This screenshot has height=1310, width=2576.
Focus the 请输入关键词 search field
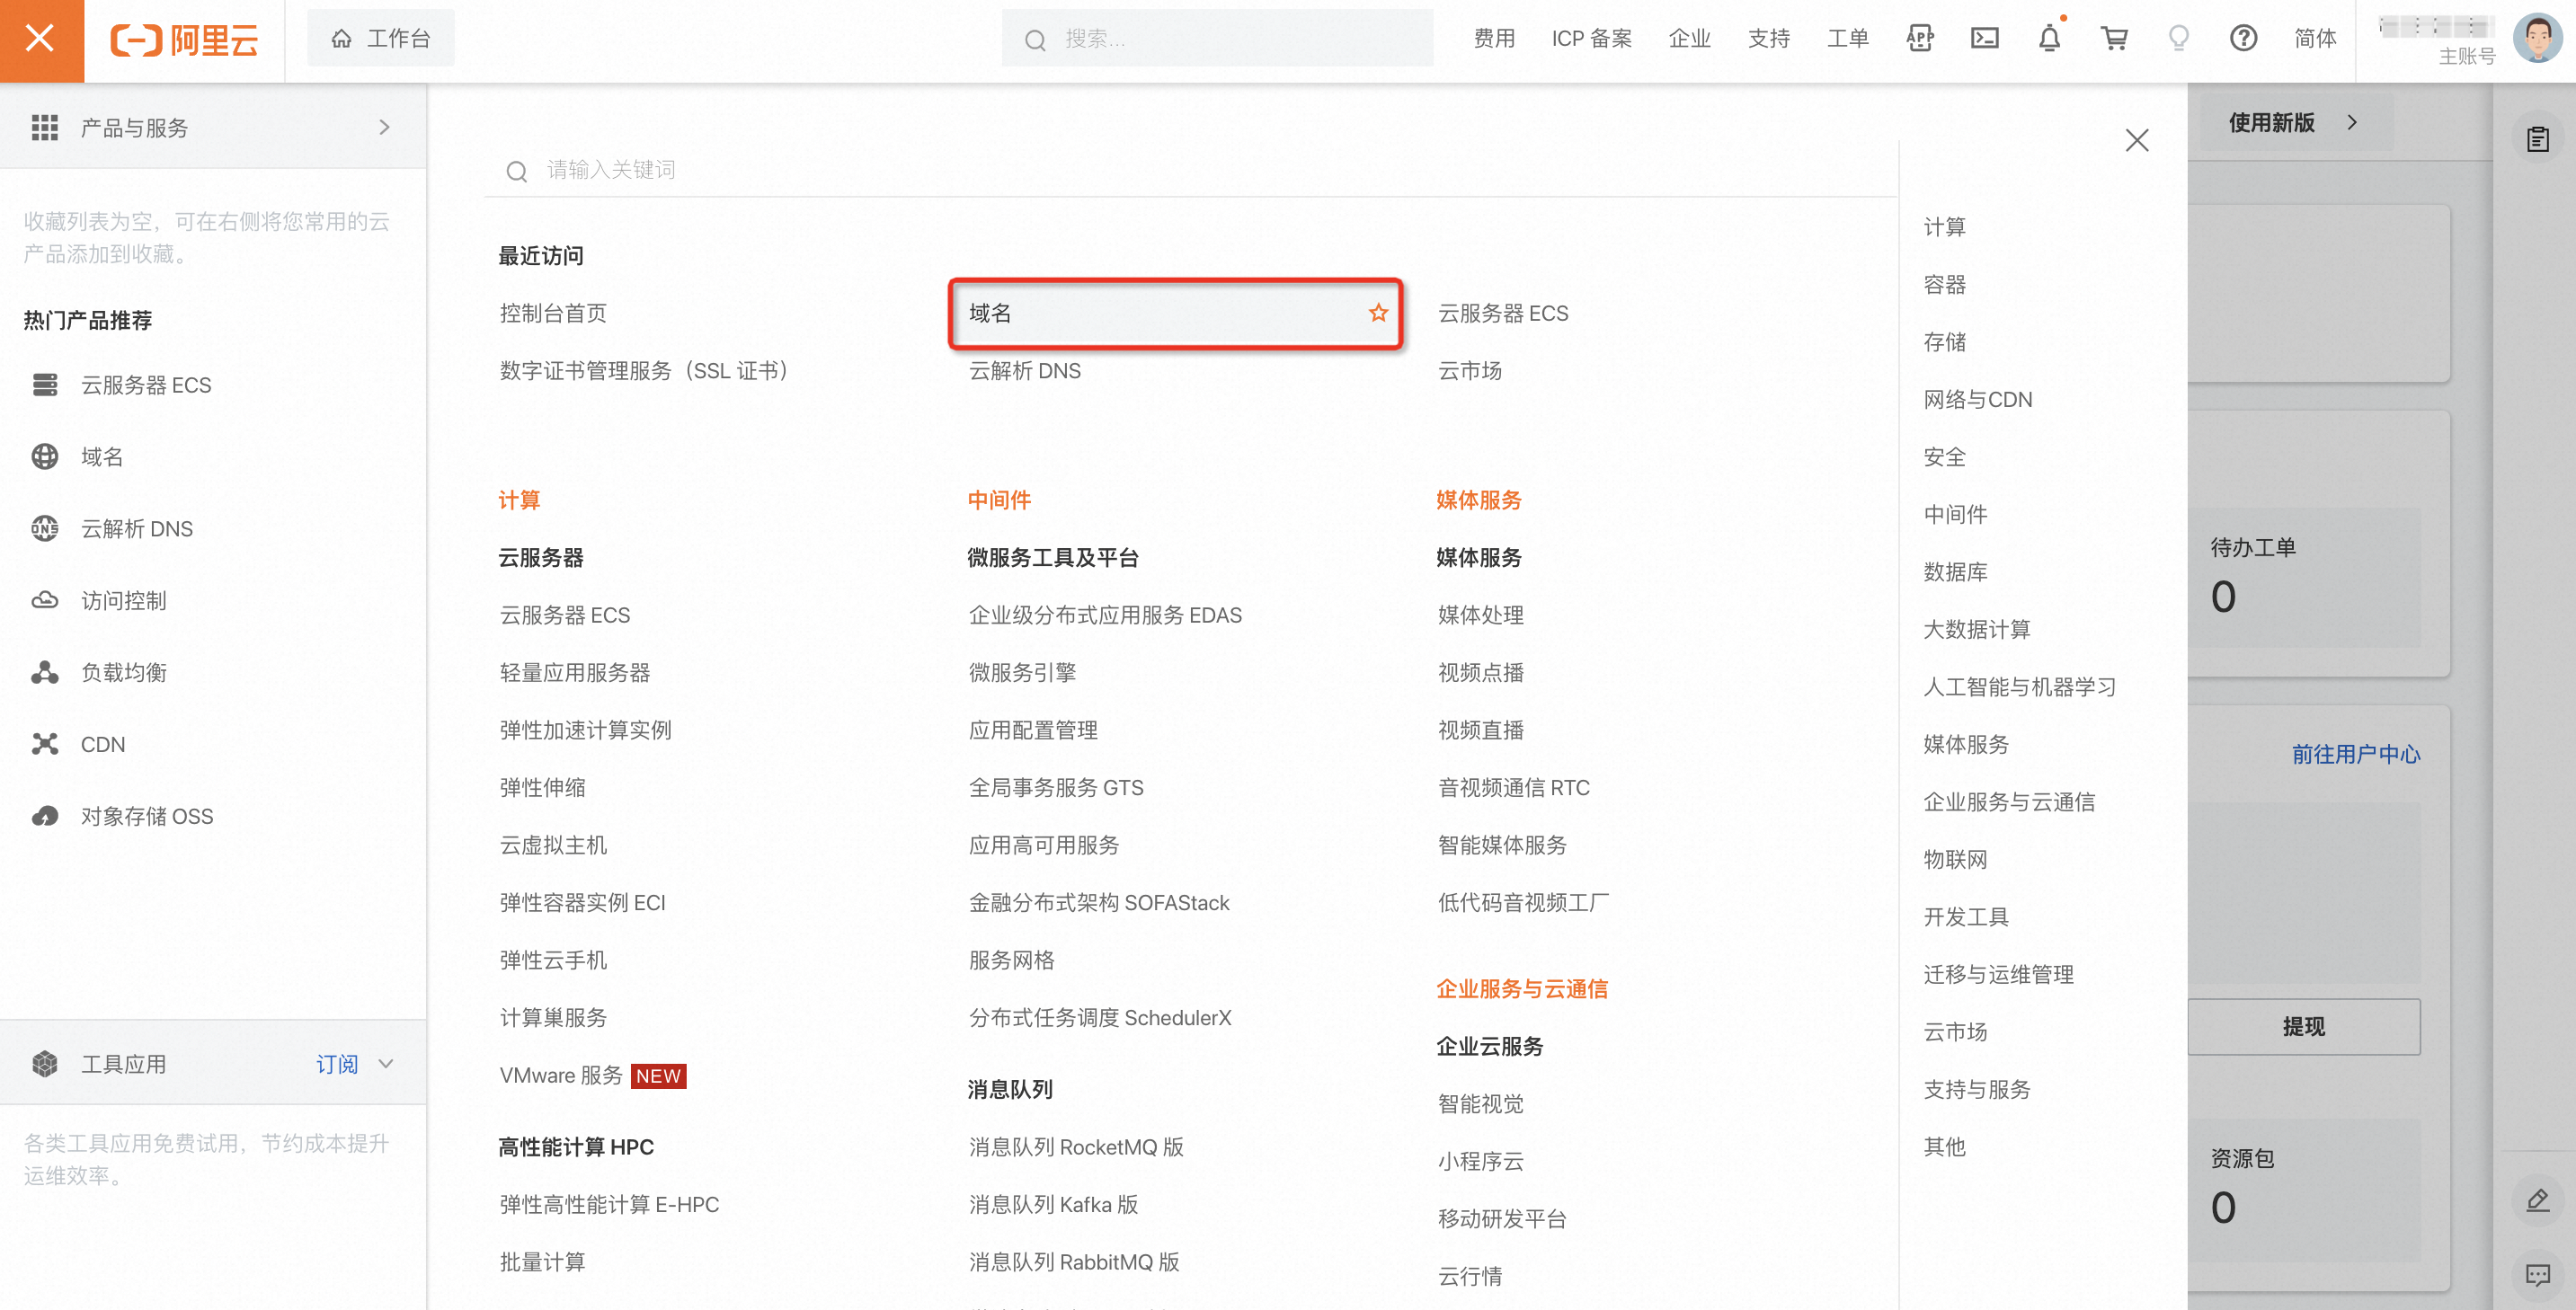click(1190, 171)
